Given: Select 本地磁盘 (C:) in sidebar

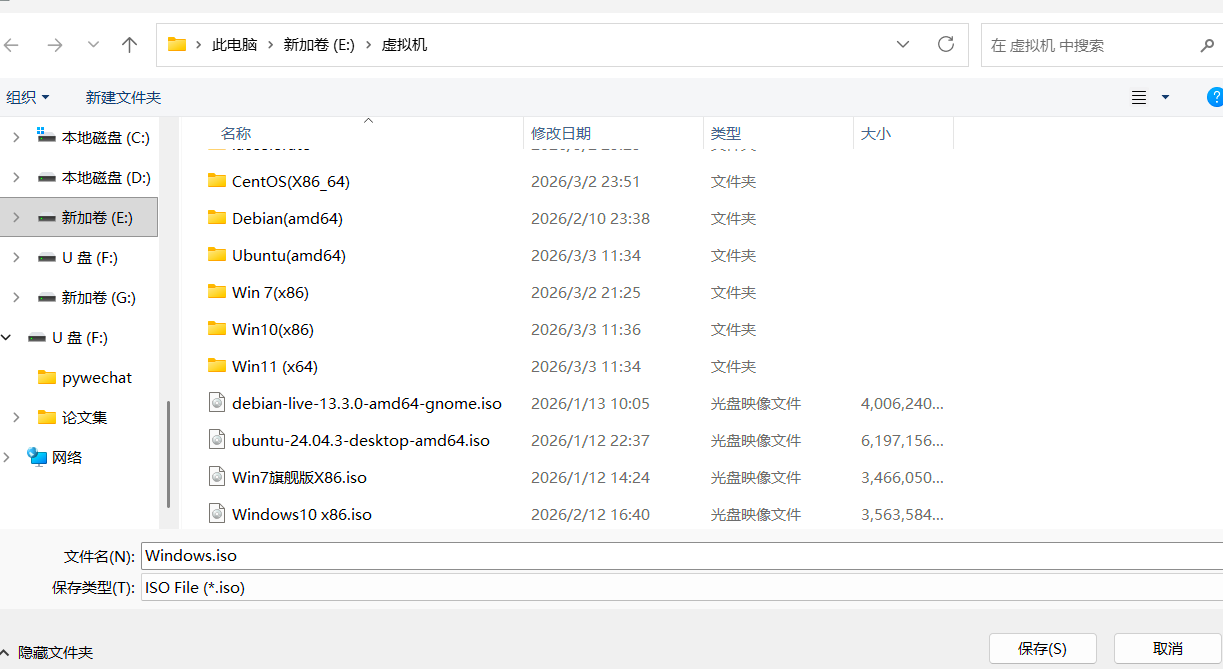Looking at the screenshot, I should 105,137.
